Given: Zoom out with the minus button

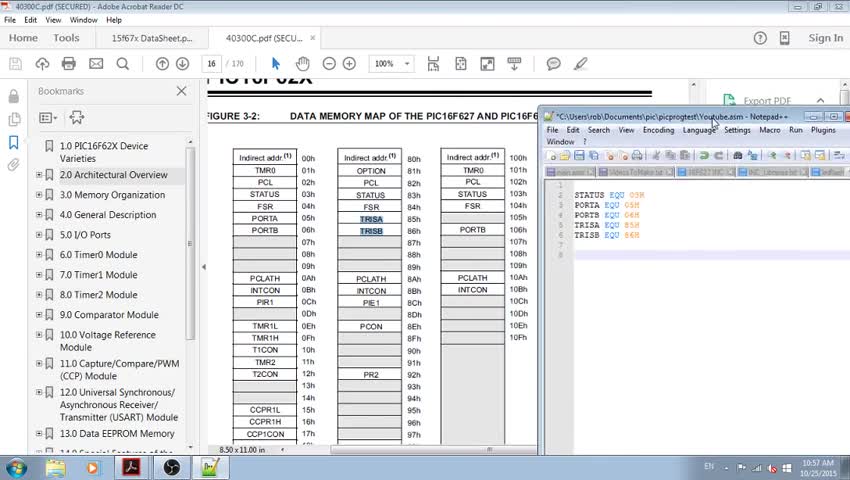Looking at the screenshot, I should [329, 64].
